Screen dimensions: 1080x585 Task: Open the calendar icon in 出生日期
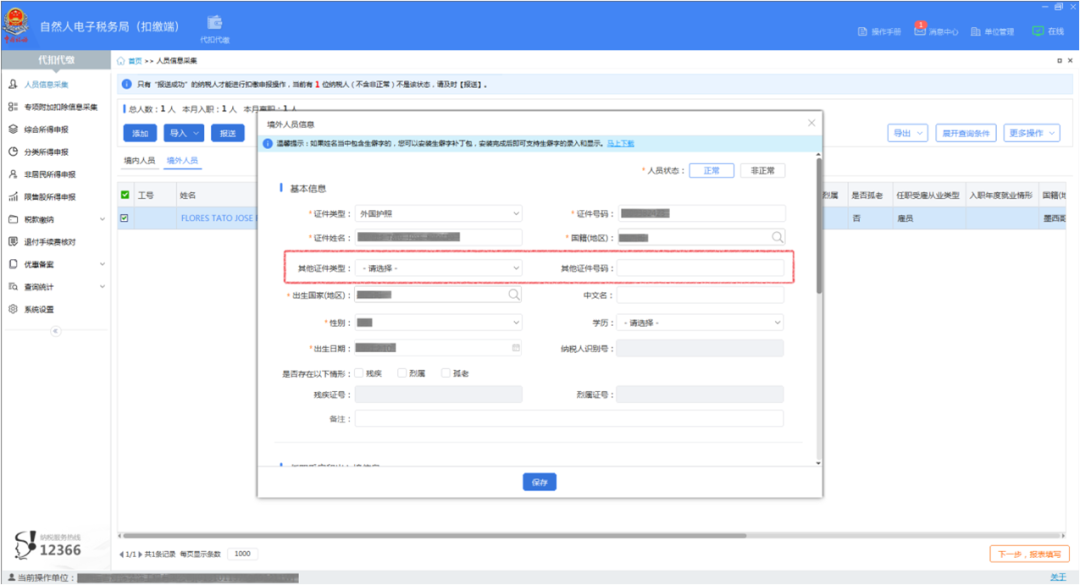[x=515, y=348]
